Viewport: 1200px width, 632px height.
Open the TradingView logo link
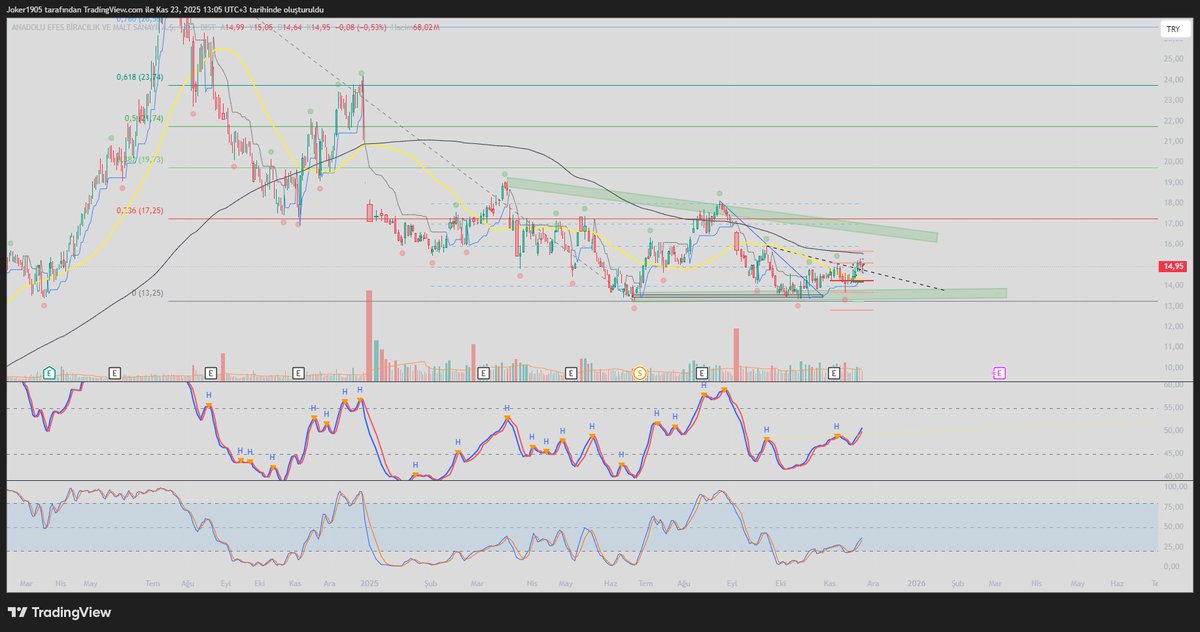pos(60,612)
